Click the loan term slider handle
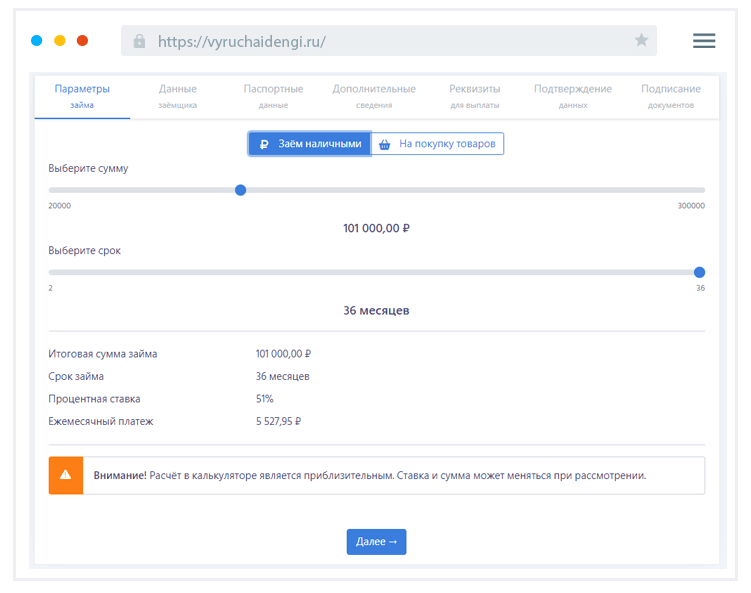 pos(699,272)
